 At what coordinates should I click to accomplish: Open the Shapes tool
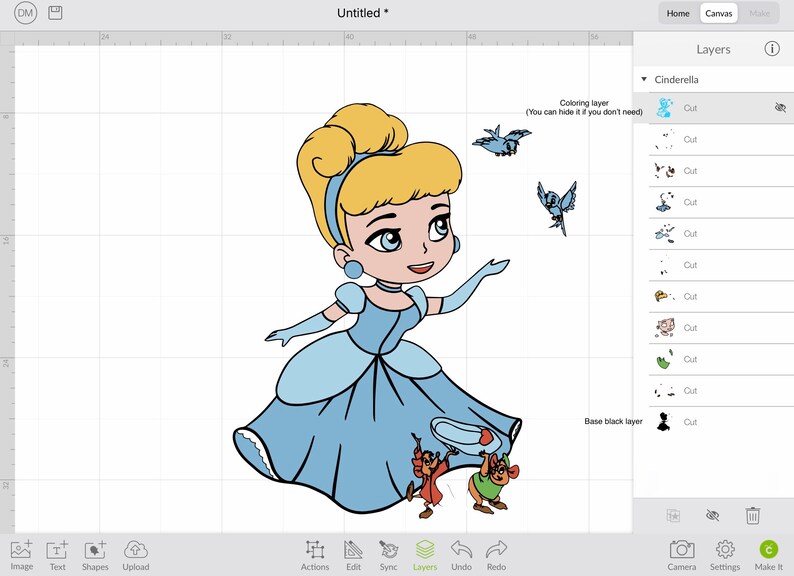pyautogui.click(x=95, y=555)
